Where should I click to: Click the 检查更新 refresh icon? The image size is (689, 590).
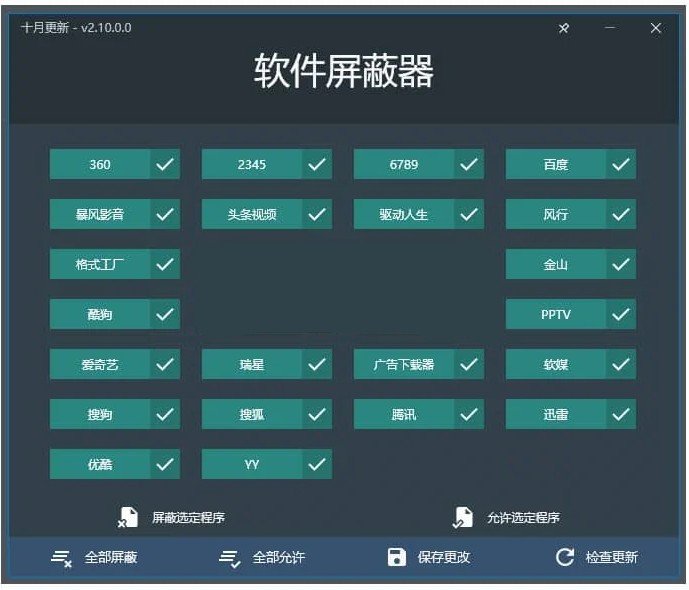[565, 557]
